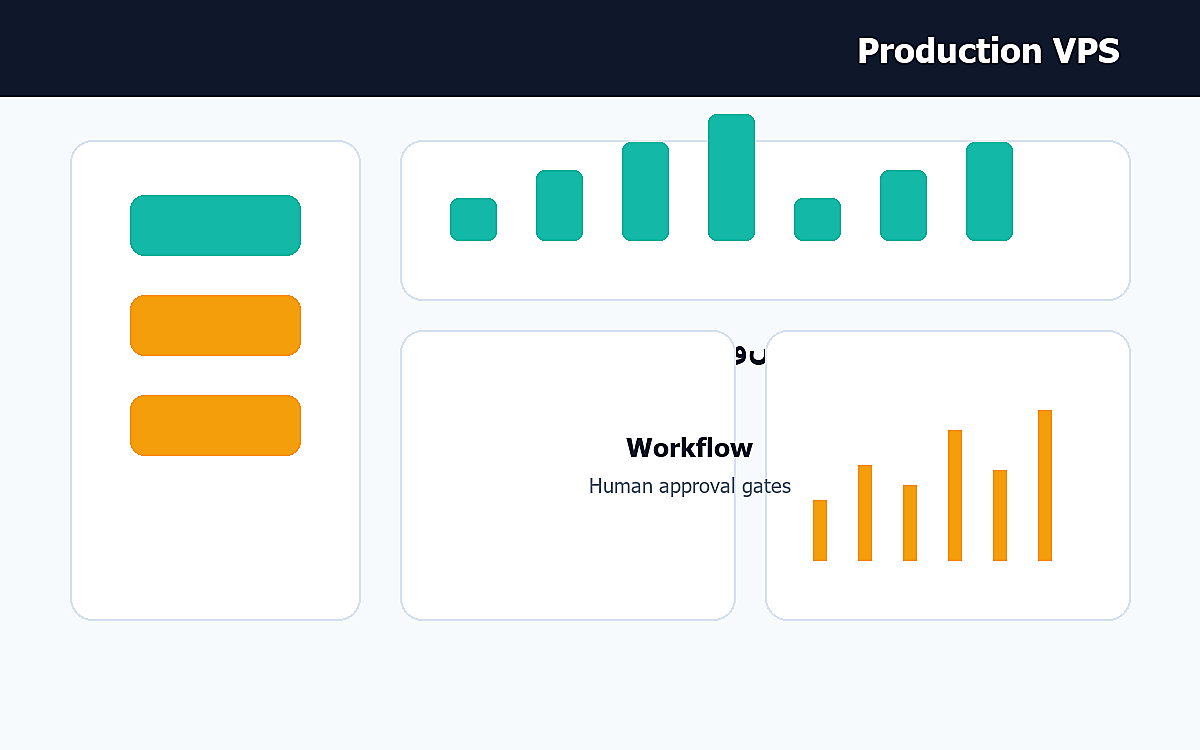The width and height of the screenshot is (1200, 750).
Task: Click the fourth orange bar in the chart
Action: click(955, 495)
